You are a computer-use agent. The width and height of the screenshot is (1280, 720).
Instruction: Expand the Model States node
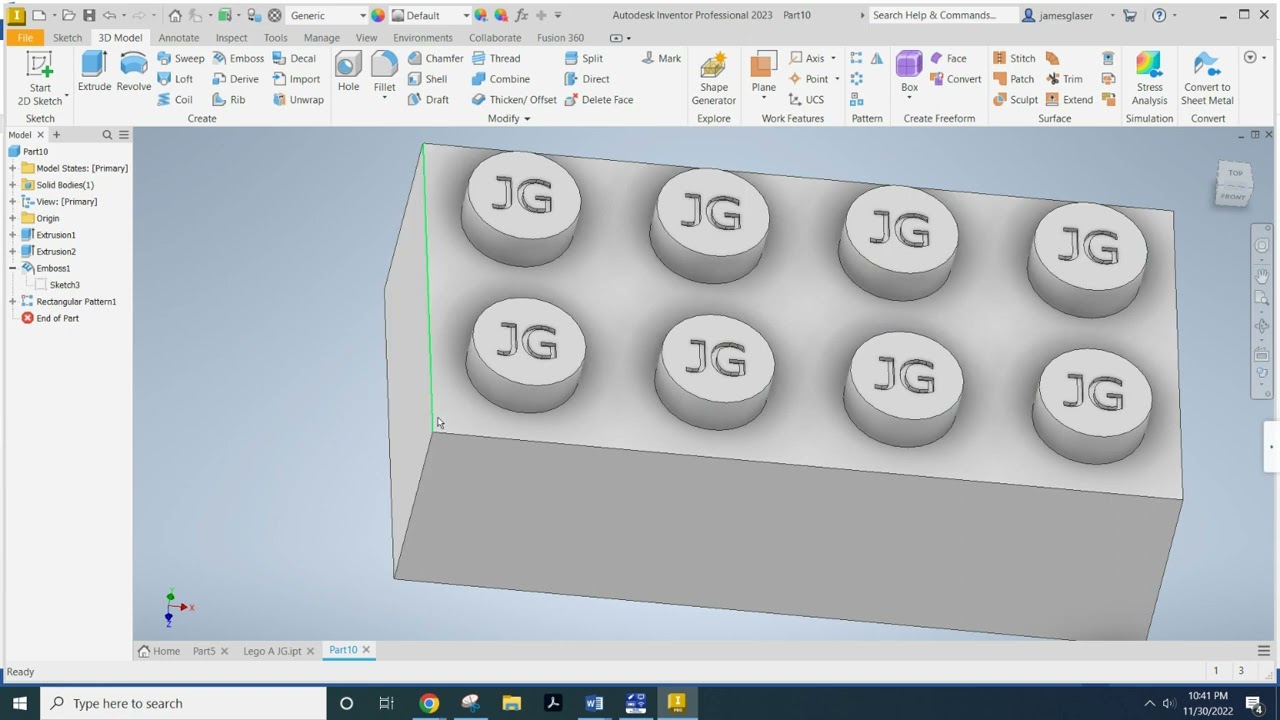pos(13,168)
